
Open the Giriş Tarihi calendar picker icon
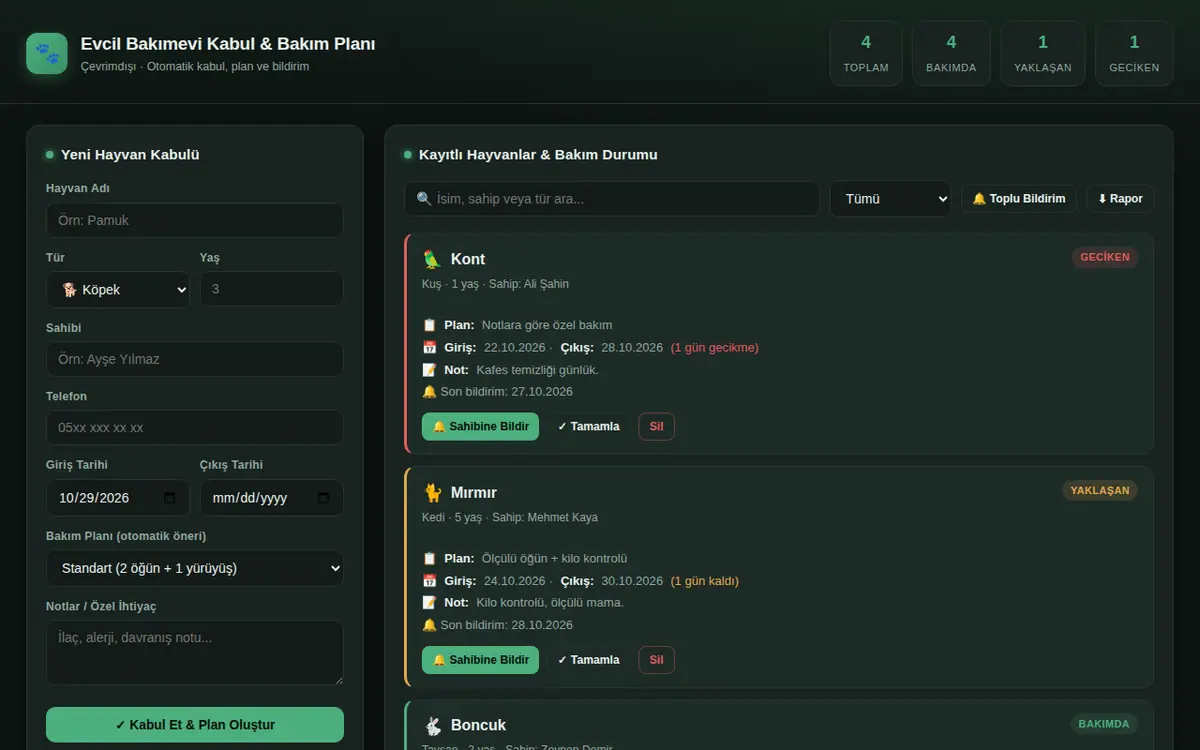[x=170, y=498]
